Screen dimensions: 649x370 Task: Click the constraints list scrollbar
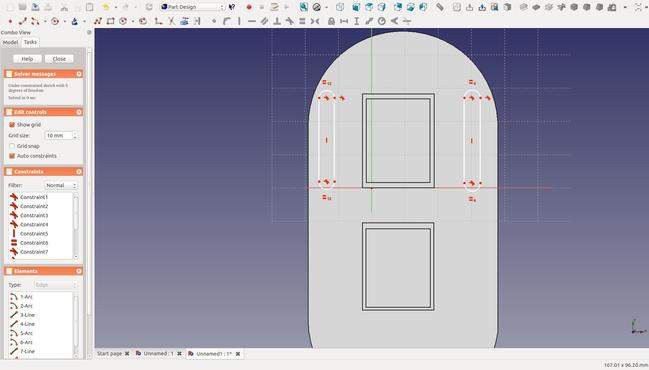point(76,226)
